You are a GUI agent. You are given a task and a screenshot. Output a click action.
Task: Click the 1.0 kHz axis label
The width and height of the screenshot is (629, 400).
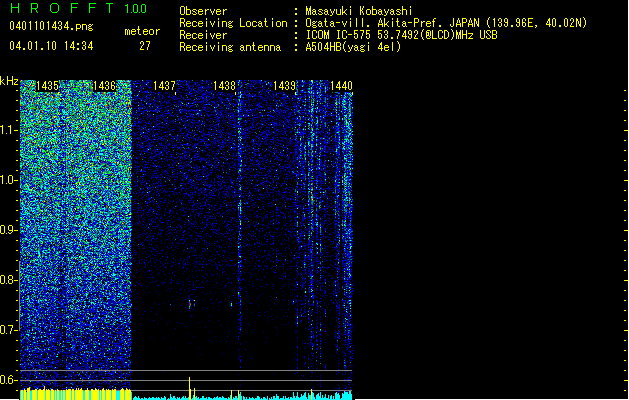pos(8,180)
